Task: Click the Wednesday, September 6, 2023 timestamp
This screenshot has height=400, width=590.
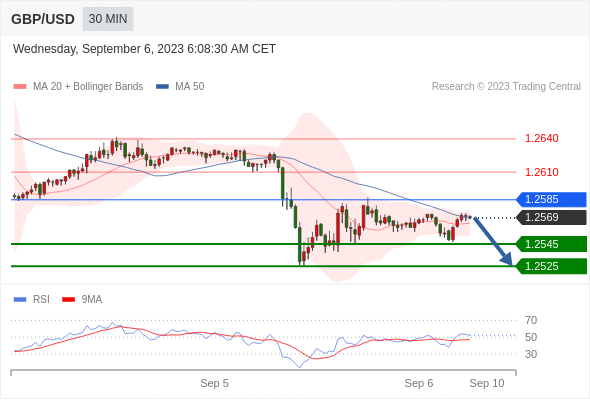Action: click(x=144, y=49)
